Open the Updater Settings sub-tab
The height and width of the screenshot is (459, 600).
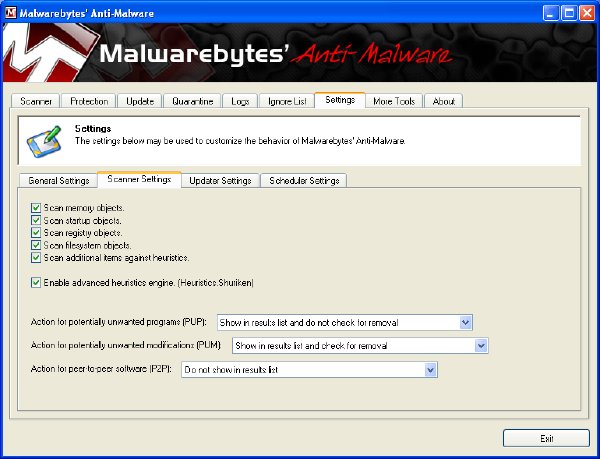point(220,180)
